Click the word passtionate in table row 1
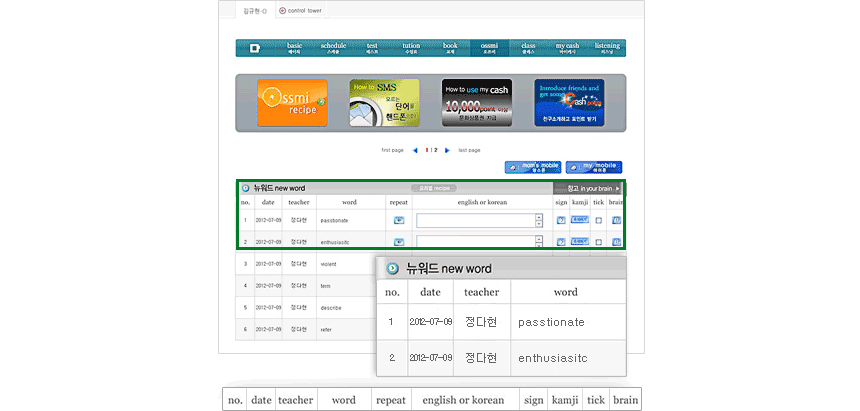860x411 pixels. pyautogui.click(x=335, y=221)
